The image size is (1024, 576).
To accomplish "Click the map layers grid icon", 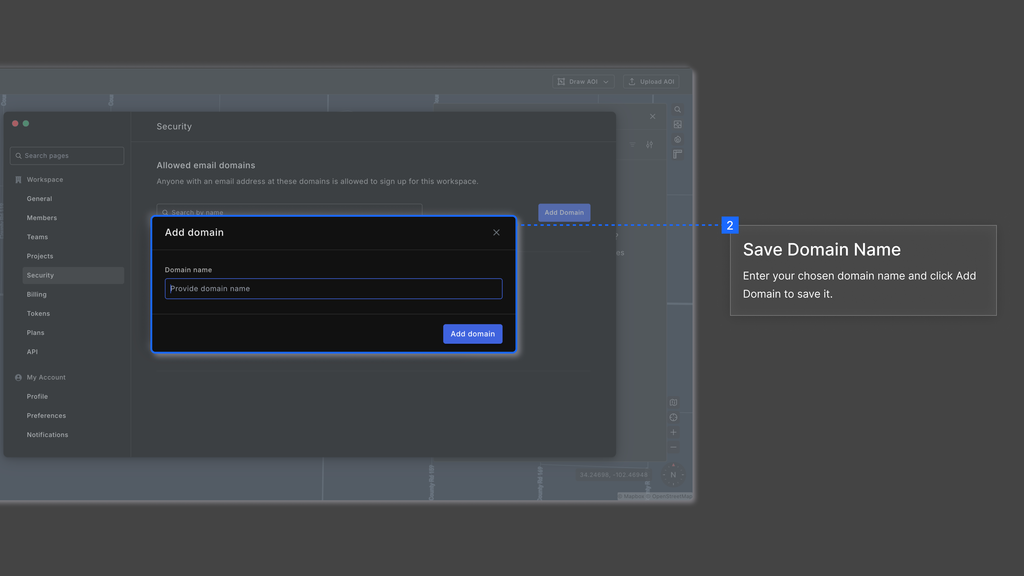I will (x=677, y=125).
